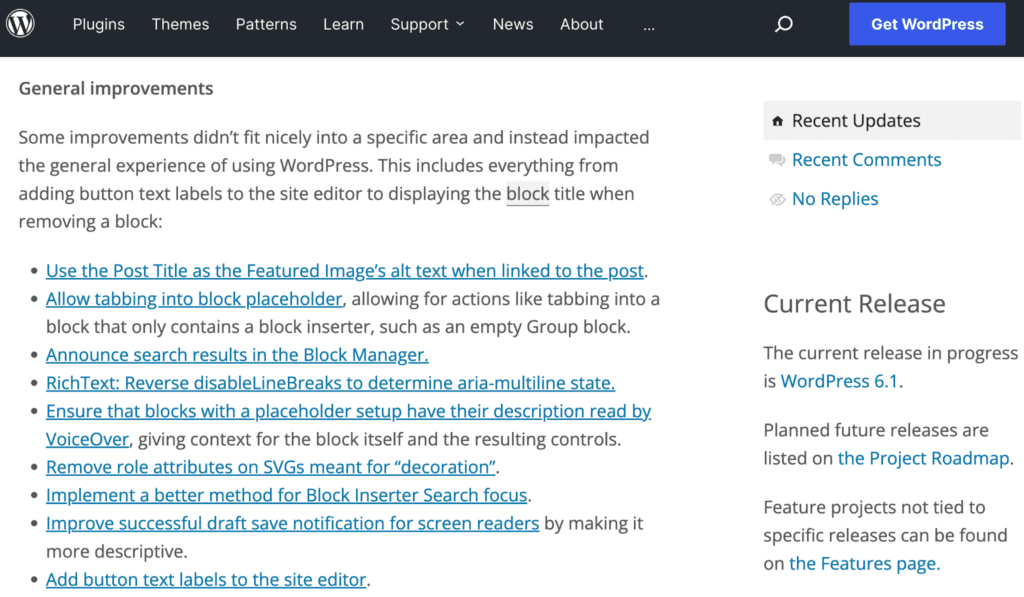Open the ellipsis more menu
The height and width of the screenshot is (597, 1024).
(x=649, y=25)
